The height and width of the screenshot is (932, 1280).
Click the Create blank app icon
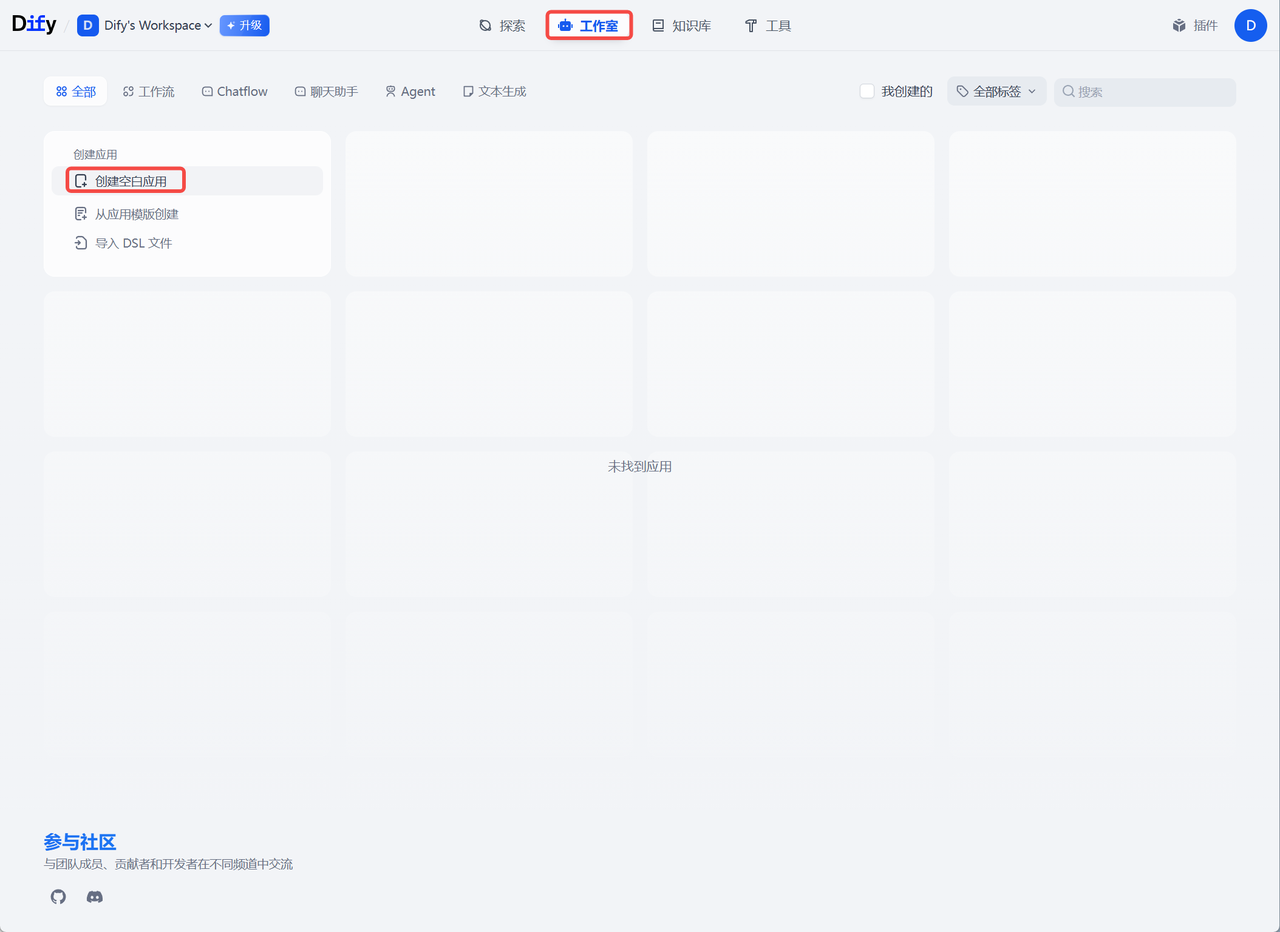pos(81,181)
